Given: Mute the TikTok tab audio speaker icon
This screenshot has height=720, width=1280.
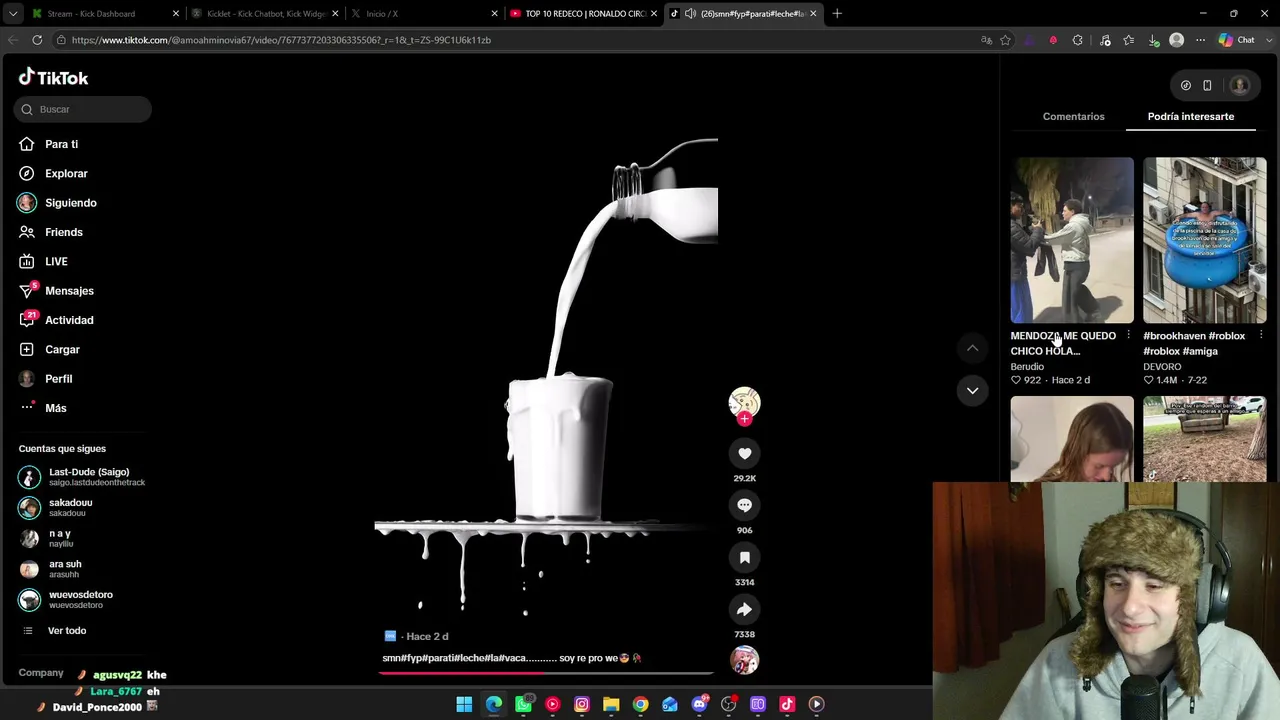Looking at the screenshot, I should tap(690, 14).
